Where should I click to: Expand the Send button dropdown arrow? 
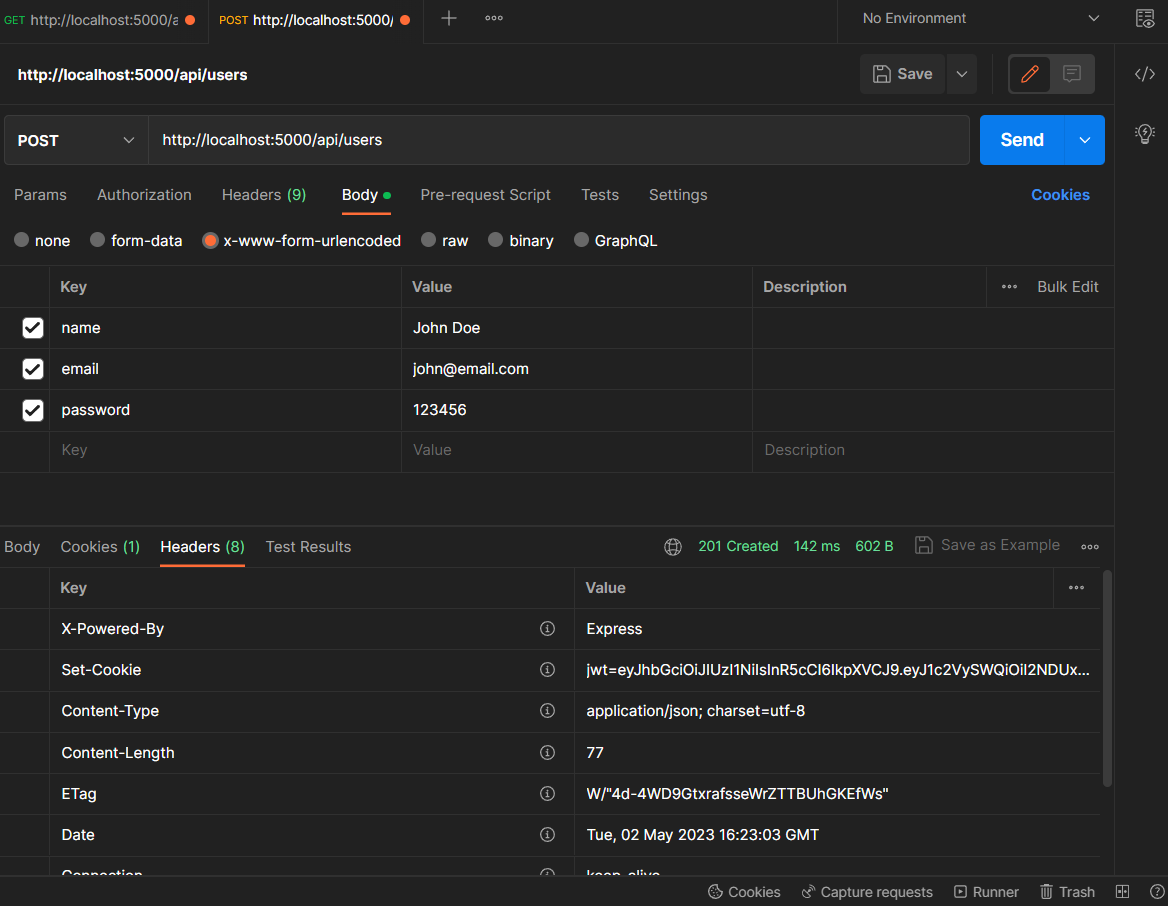[x=1085, y=140]
